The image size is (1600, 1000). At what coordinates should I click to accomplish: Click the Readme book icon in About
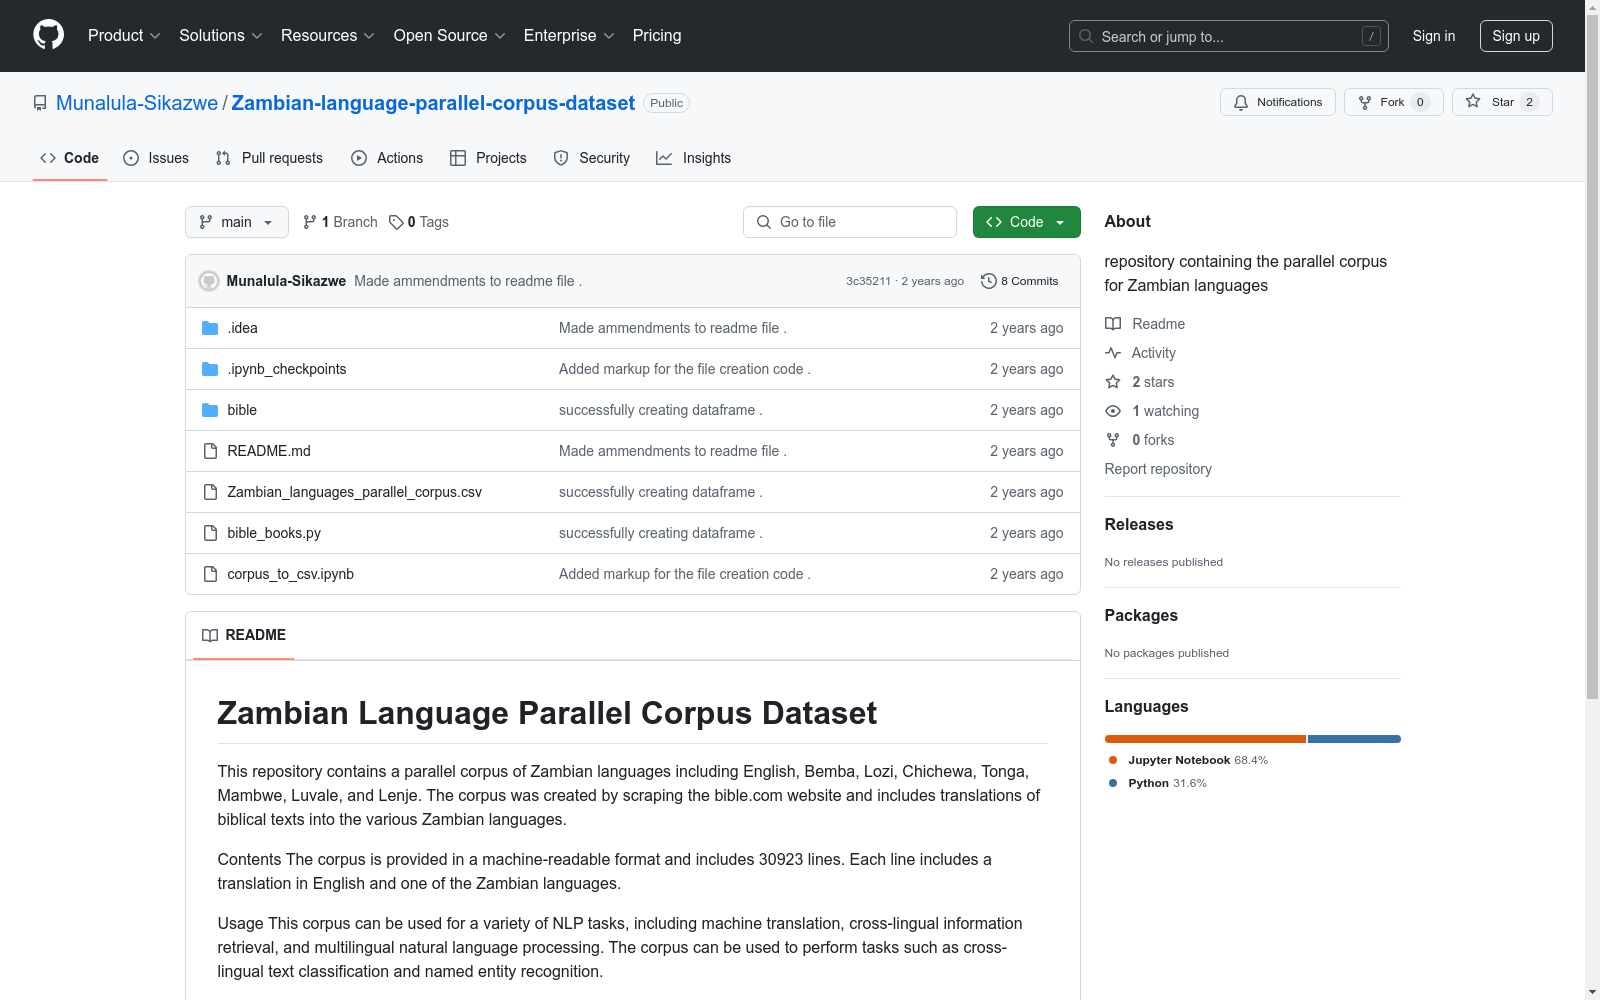[x=1113, y=324]
